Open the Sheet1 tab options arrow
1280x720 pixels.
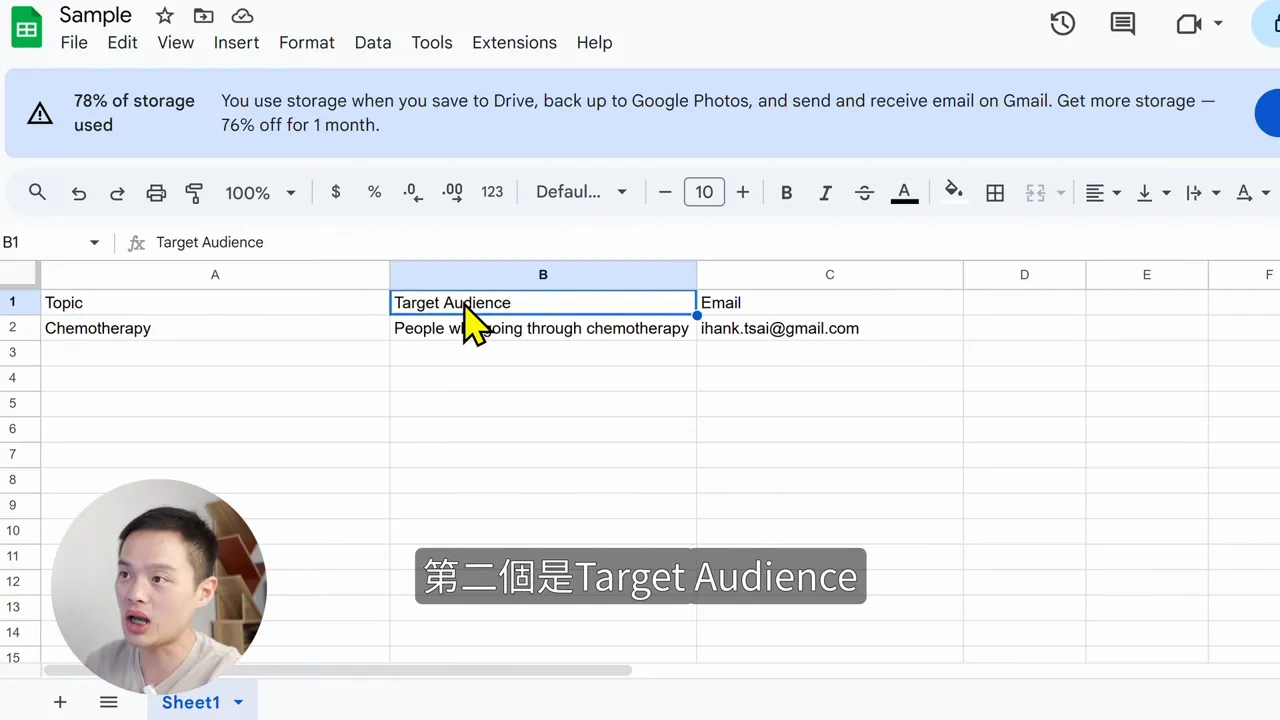tap(238, 702)
